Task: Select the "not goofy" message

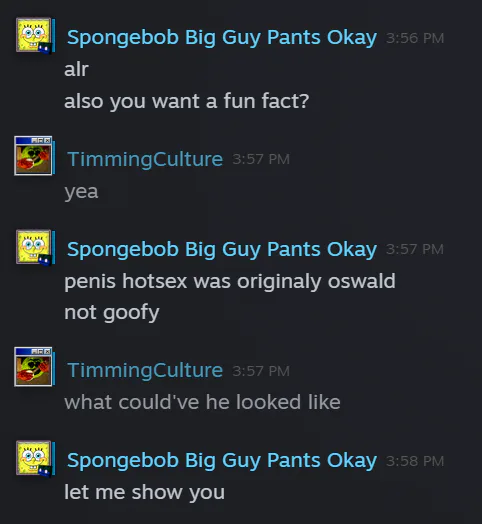Action: (112, 313)
